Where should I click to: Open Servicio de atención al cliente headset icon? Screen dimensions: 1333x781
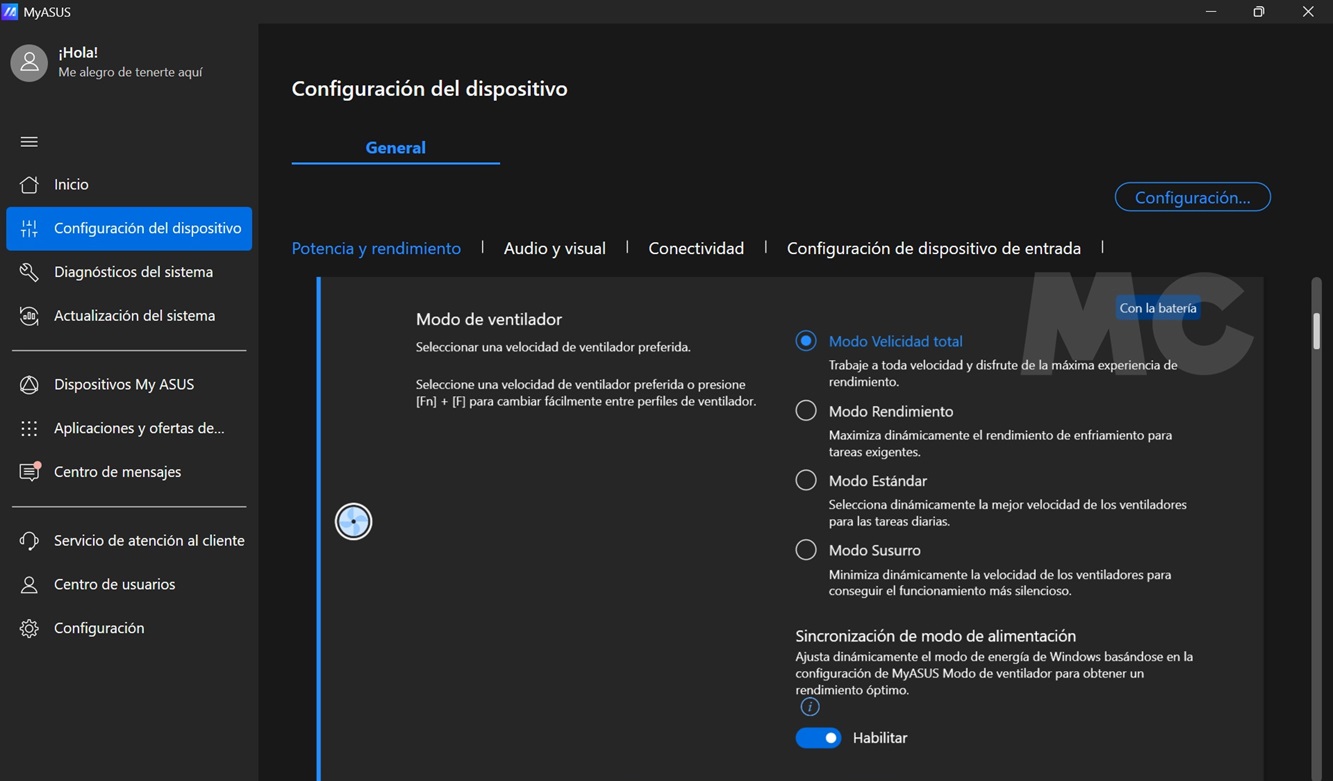click(x=29, y=541)
